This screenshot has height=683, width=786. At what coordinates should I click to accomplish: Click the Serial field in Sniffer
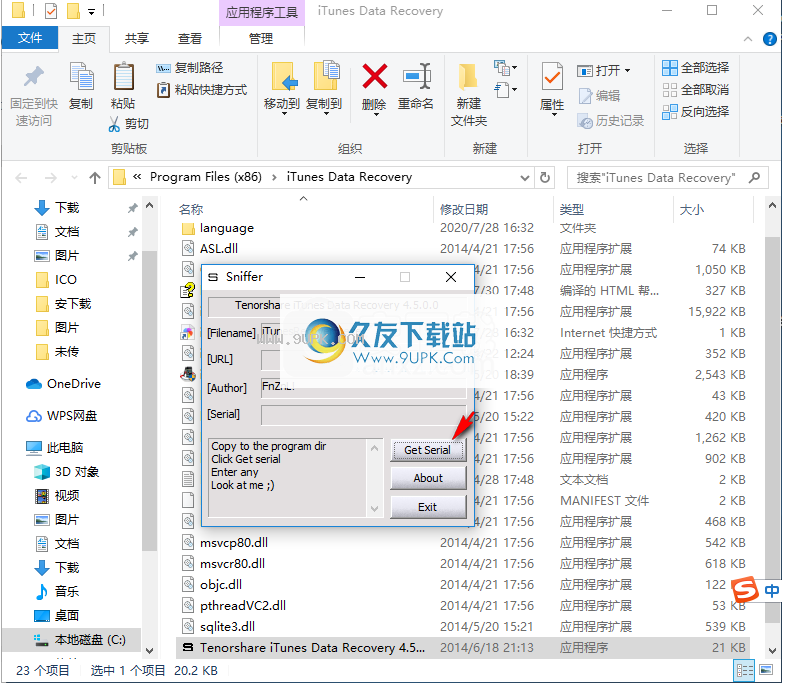coord(363,415)
